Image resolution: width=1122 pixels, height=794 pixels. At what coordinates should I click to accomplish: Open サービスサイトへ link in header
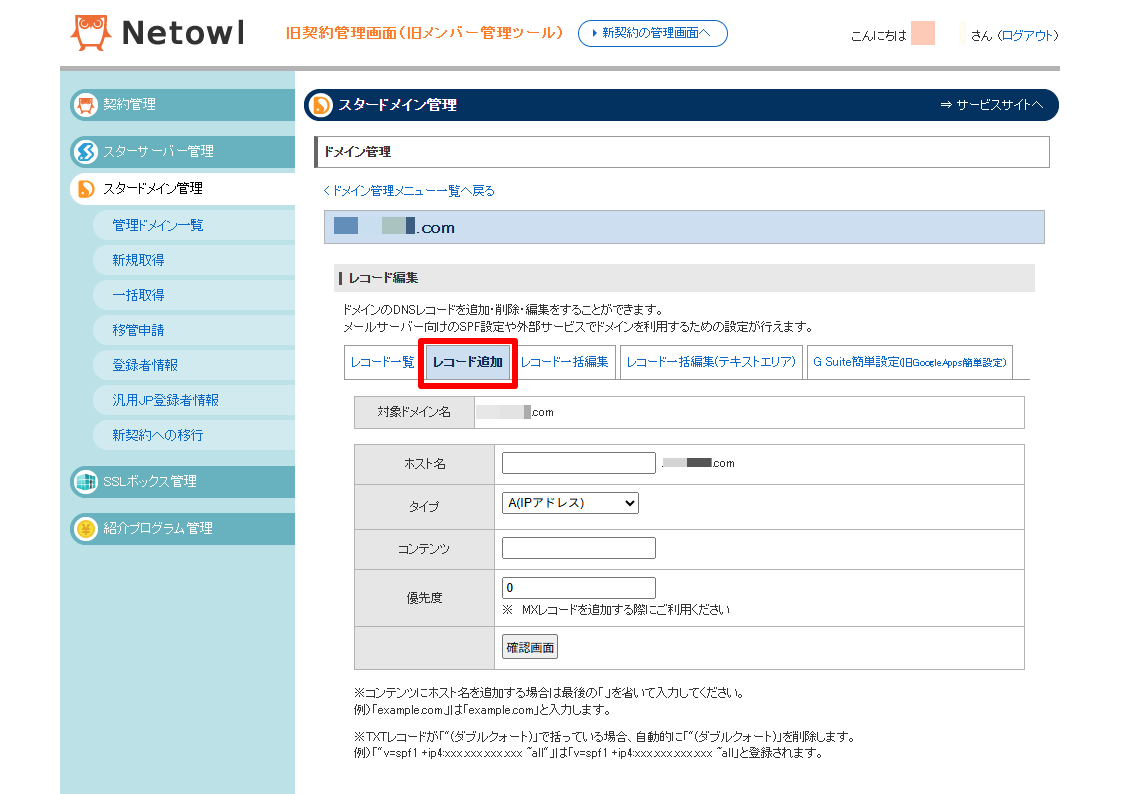click(x=991, y=105)
